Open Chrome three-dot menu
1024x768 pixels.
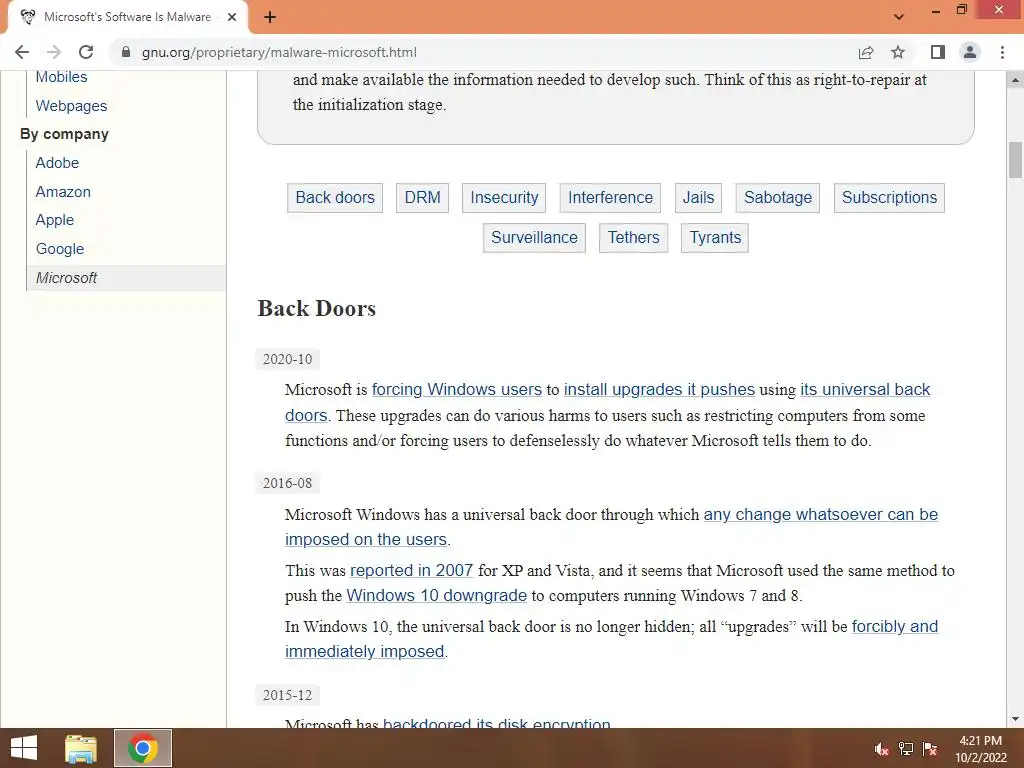(1002, 52)
